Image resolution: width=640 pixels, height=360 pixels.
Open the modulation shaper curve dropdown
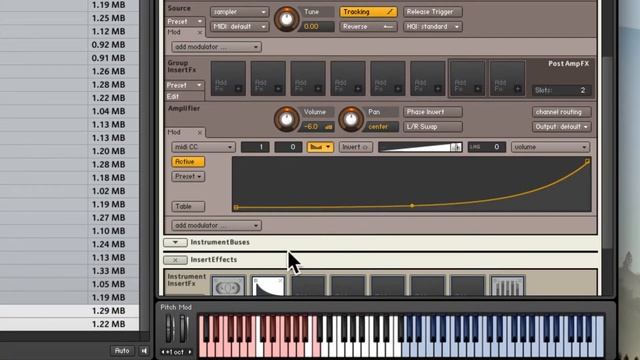[320, 147]
